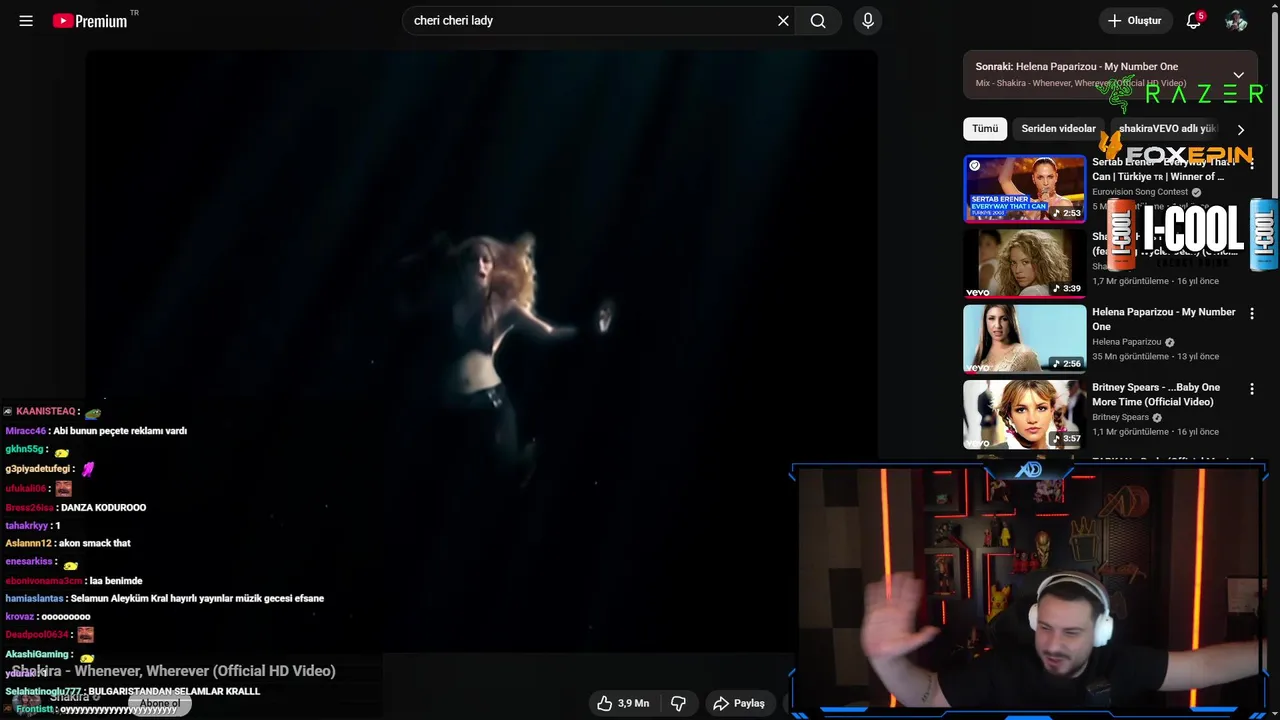Clear the search text with X
This screenshot has width=1280, height=720.
point(783,21)
